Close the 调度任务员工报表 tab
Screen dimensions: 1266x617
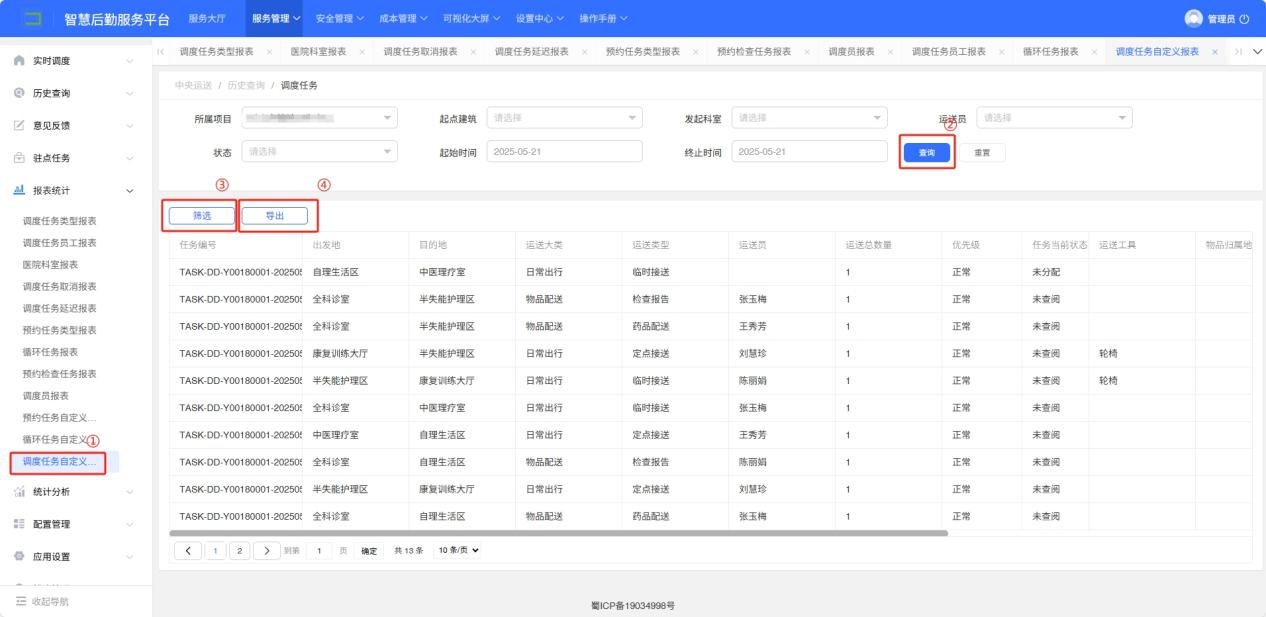coord(1001,51)
